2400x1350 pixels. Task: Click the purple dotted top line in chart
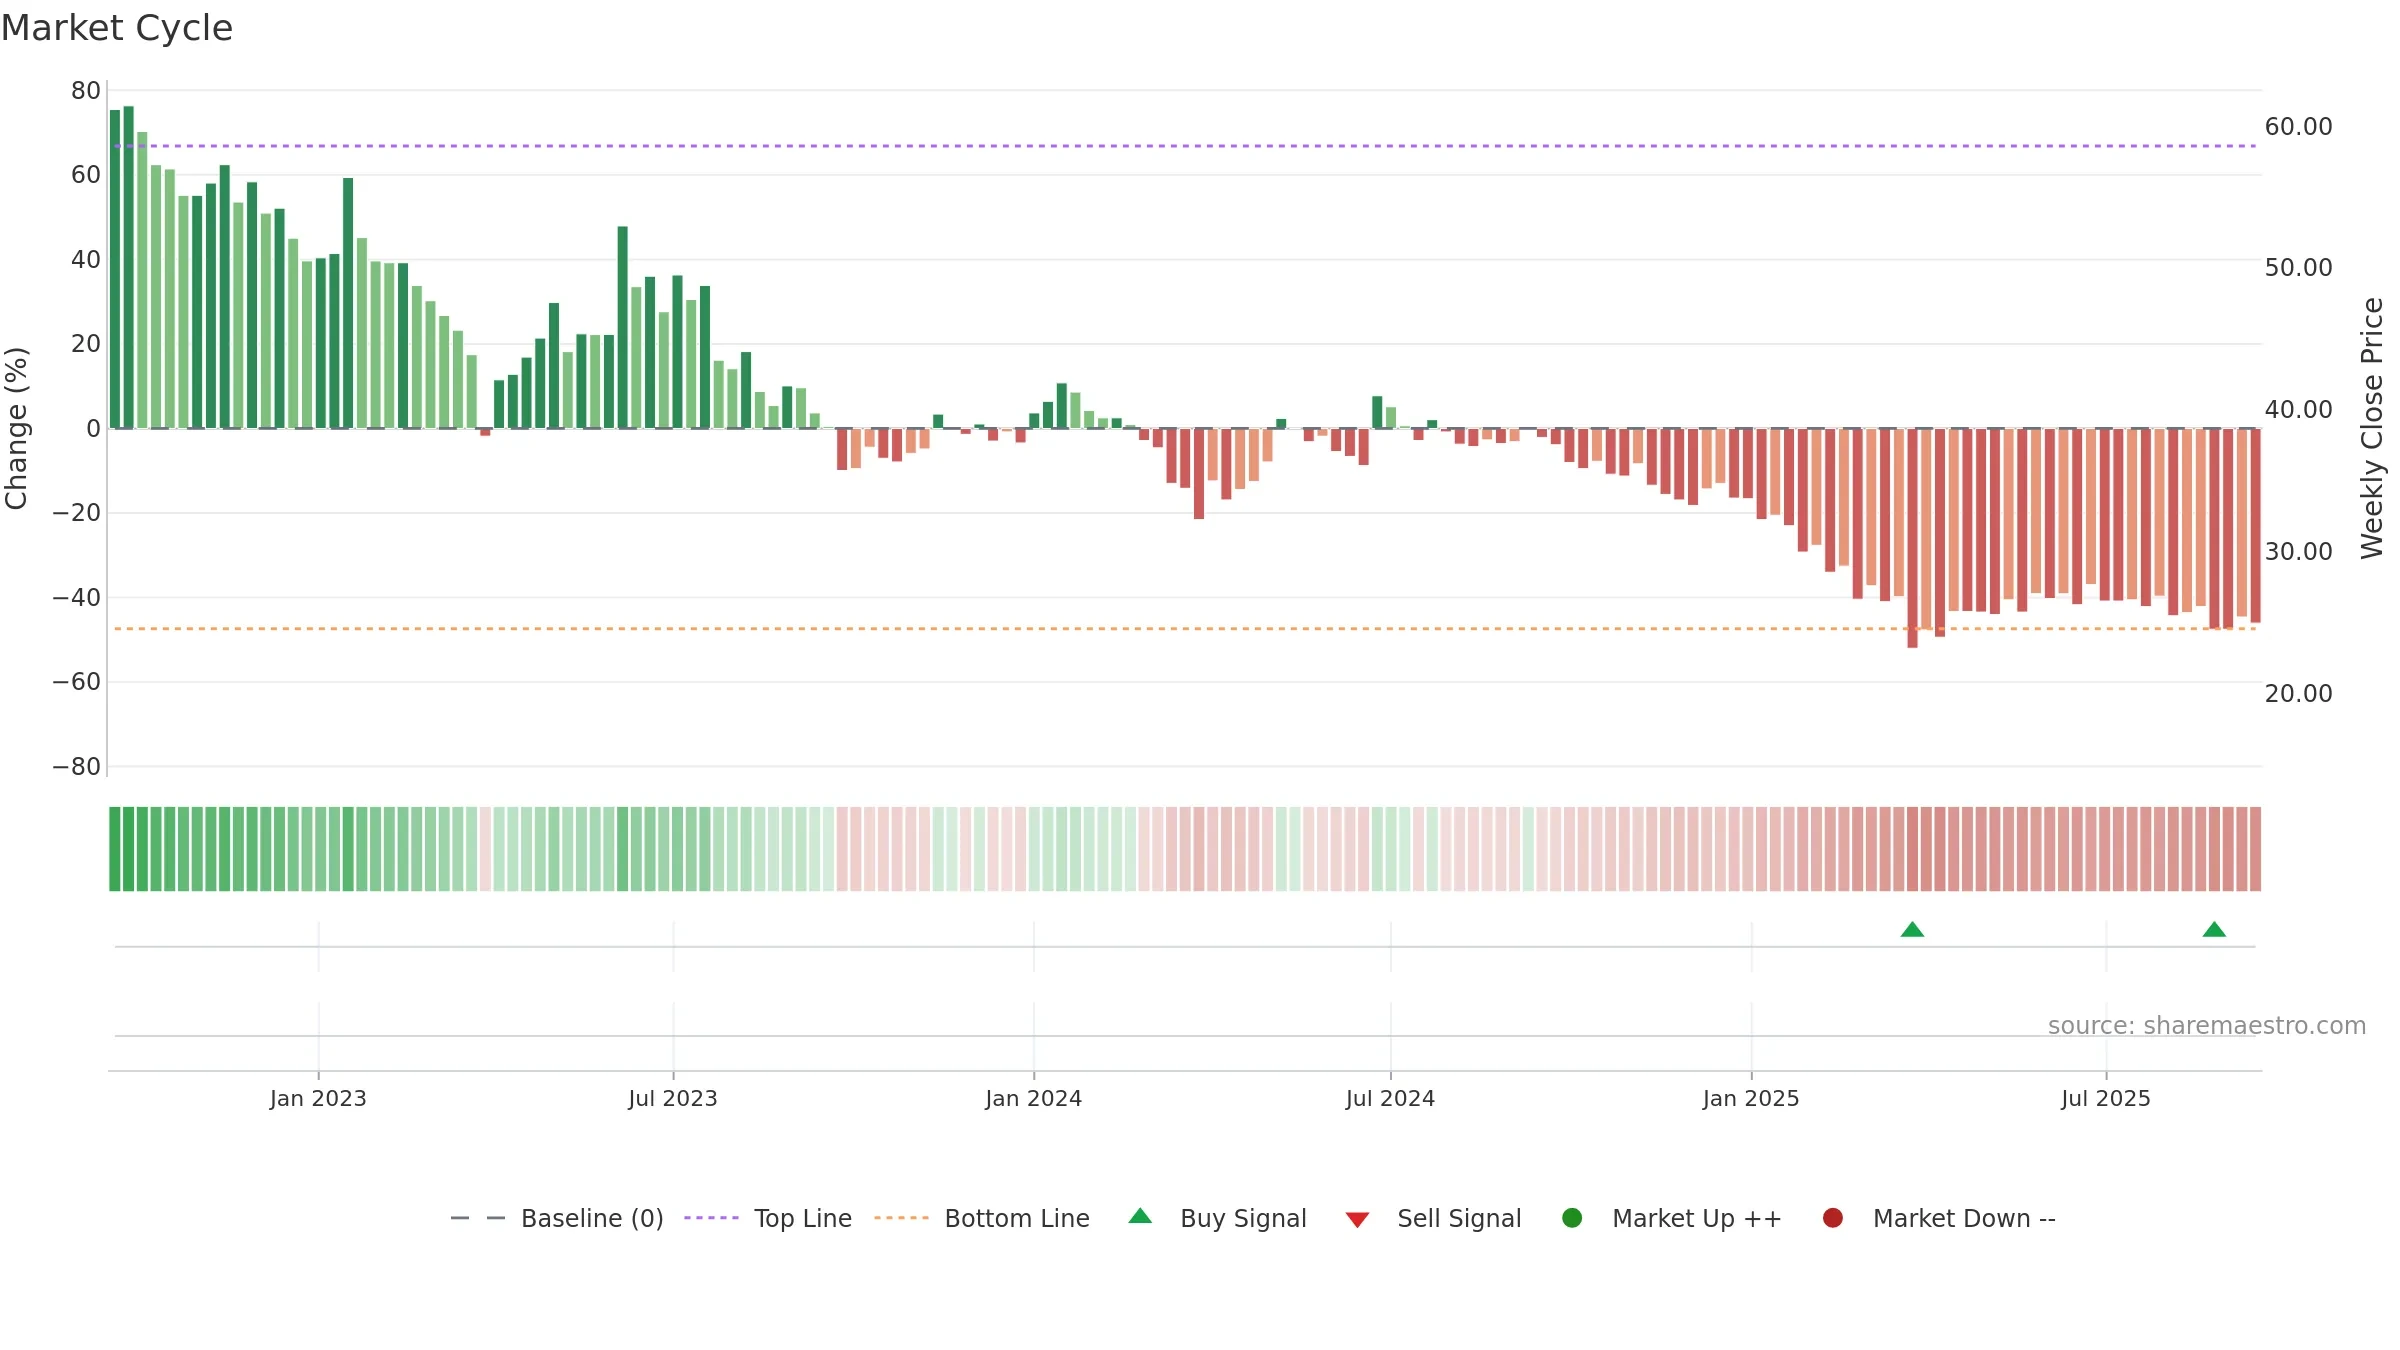(1185, 146)
